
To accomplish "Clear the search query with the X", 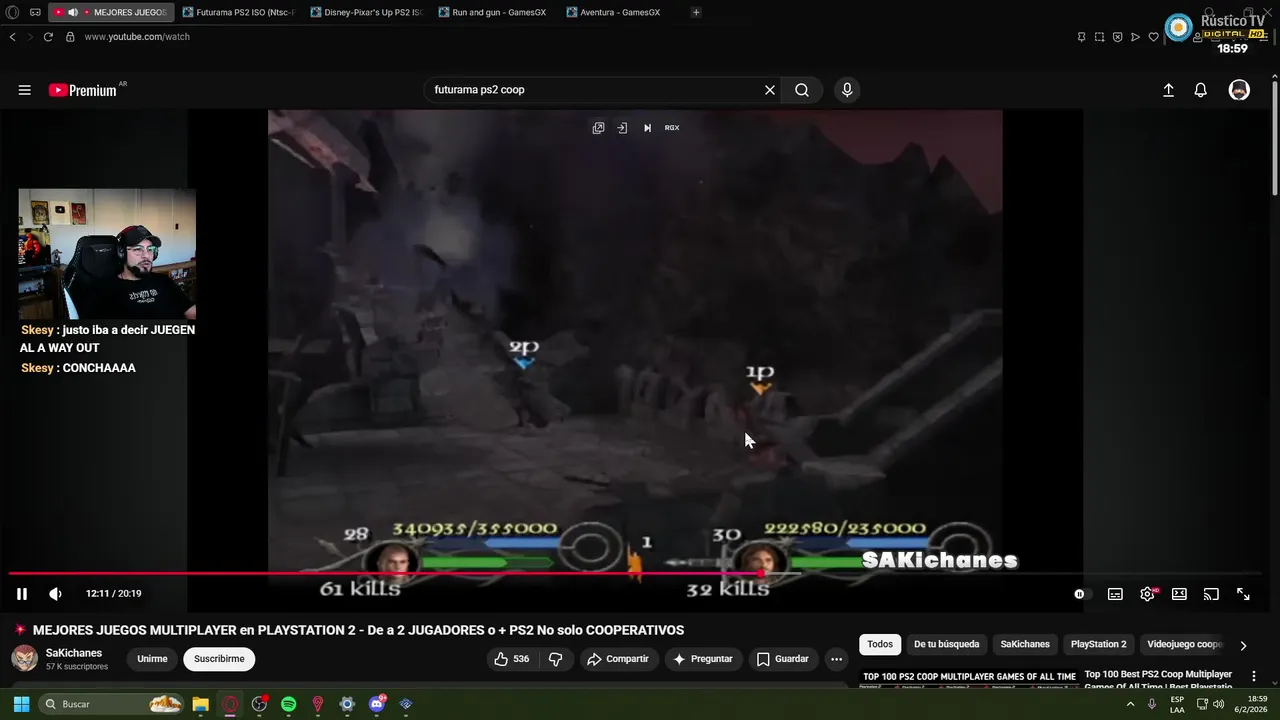I will click(770, 90).
